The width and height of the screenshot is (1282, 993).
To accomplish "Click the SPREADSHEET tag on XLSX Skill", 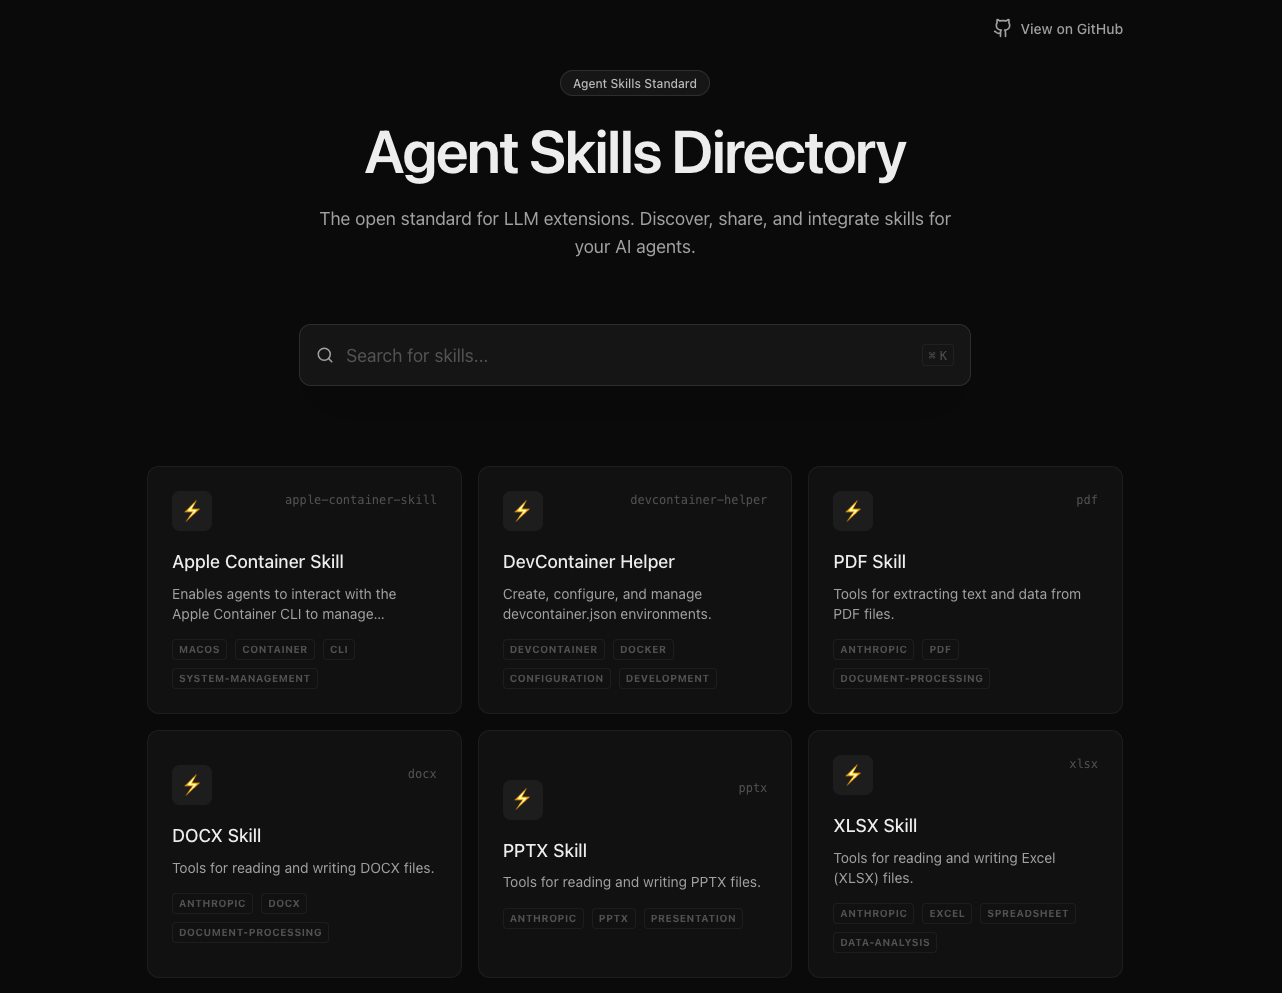I will click(x=1027, y=913).
